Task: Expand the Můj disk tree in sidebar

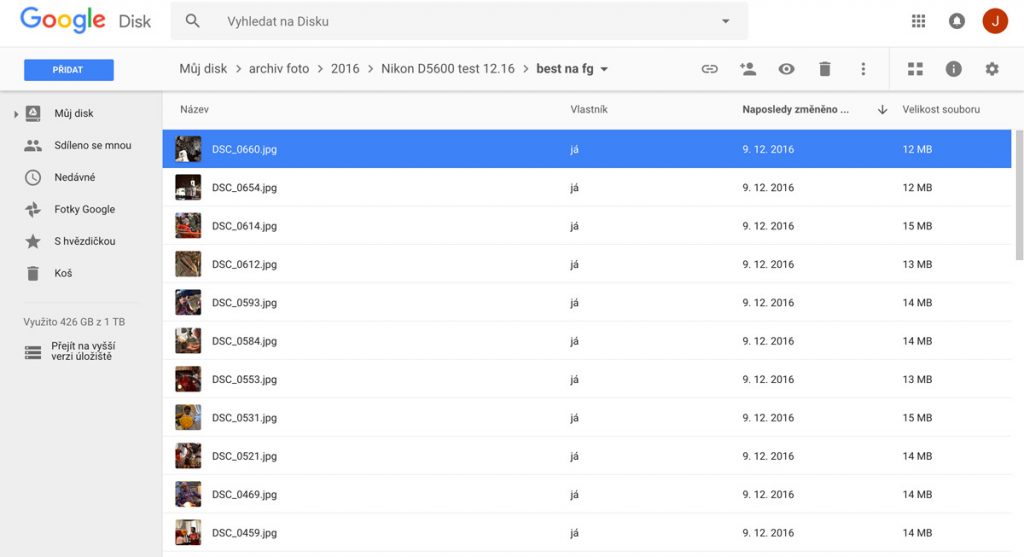Action: click(x=16, y=114)
